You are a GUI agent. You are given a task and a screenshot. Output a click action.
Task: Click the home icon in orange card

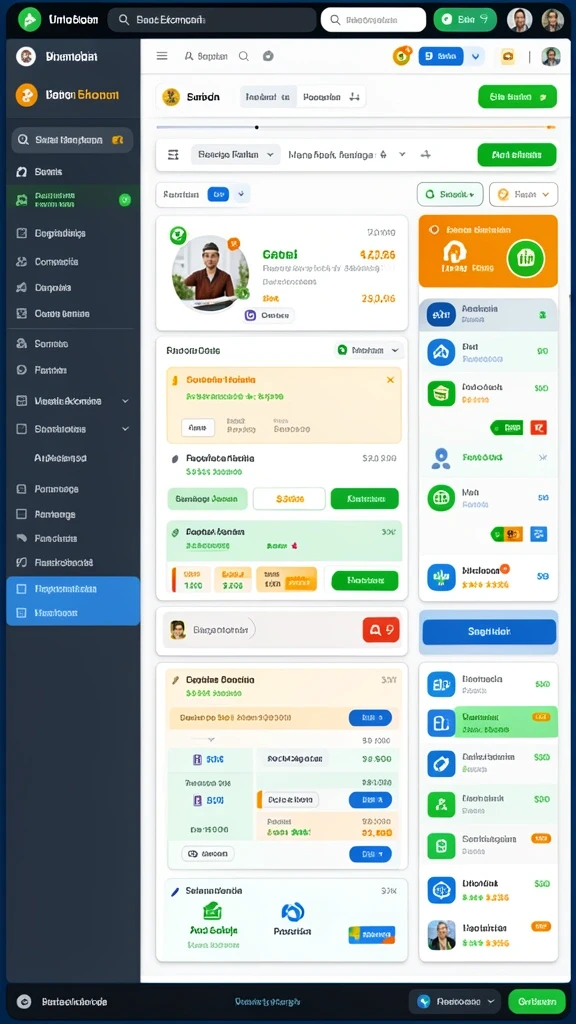(455, 253)
